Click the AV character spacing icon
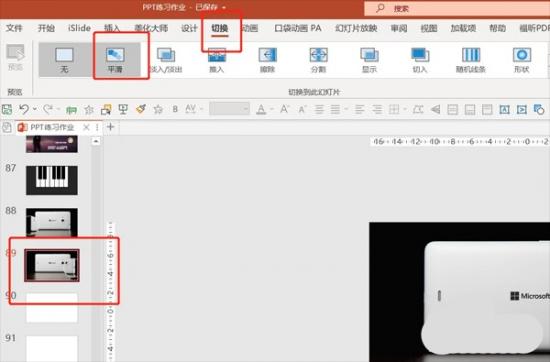 190,109
